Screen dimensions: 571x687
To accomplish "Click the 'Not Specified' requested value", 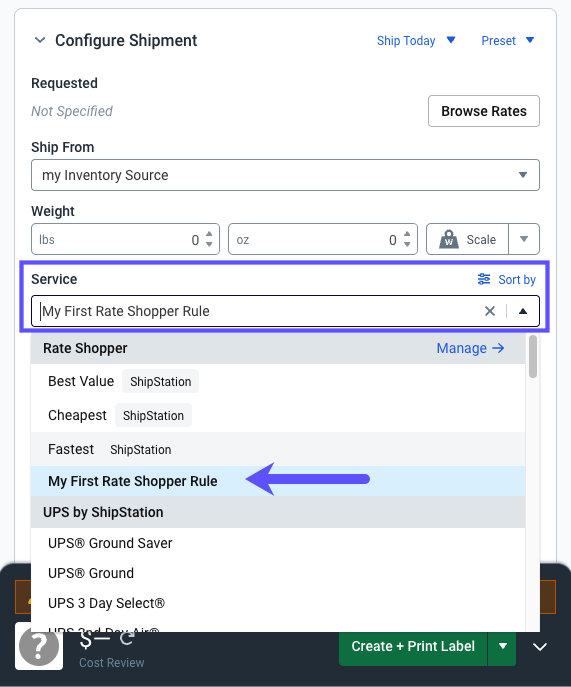I will tap(72, 111).
